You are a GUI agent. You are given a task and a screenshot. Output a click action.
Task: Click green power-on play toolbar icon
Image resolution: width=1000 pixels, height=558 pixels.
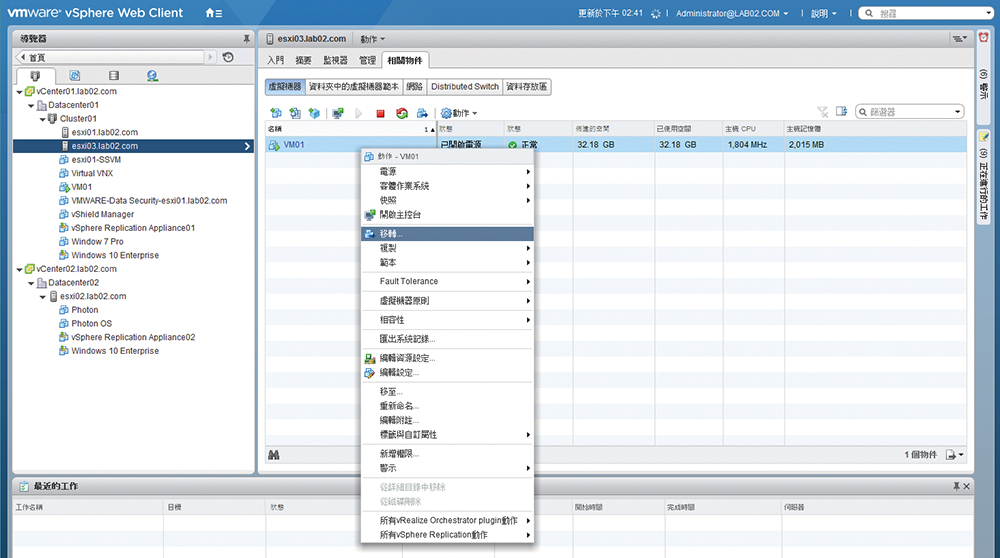click(358, 113)
